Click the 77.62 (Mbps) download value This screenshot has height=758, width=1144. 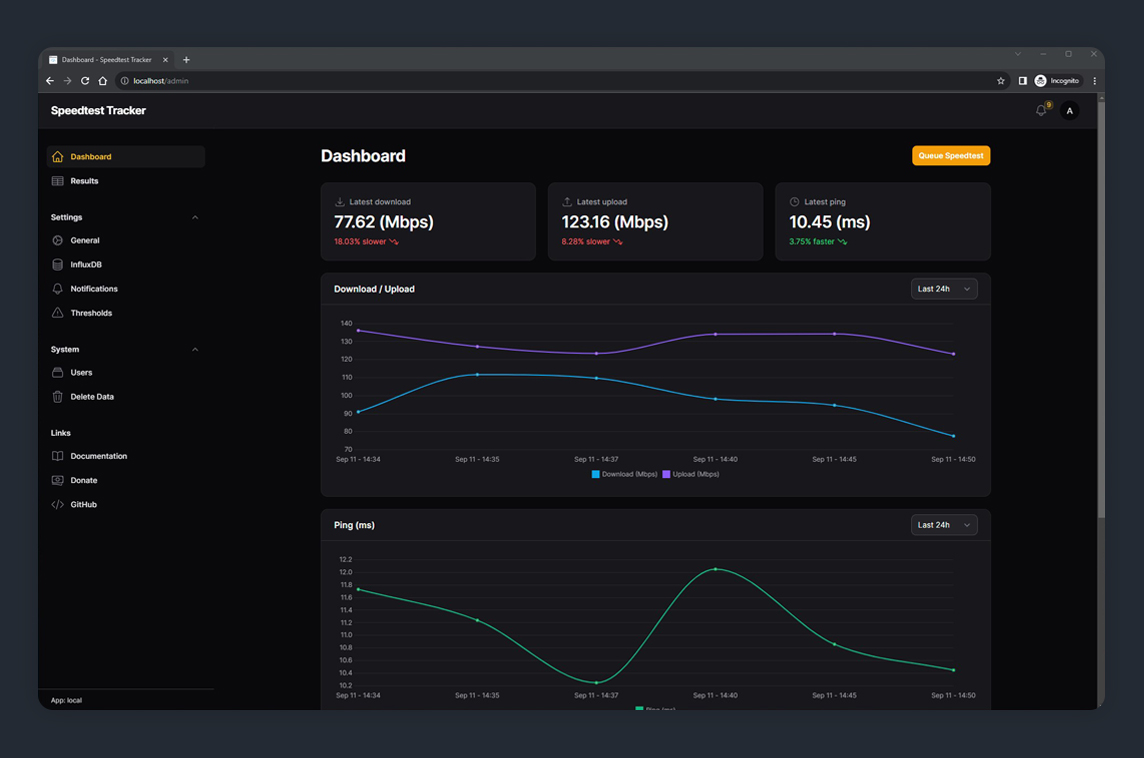(384, 222)
